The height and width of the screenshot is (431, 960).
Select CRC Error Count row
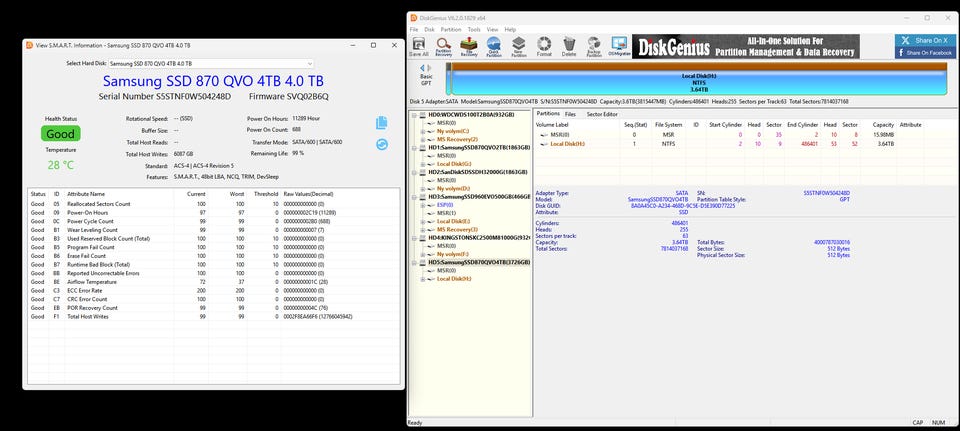pos(213,299)
